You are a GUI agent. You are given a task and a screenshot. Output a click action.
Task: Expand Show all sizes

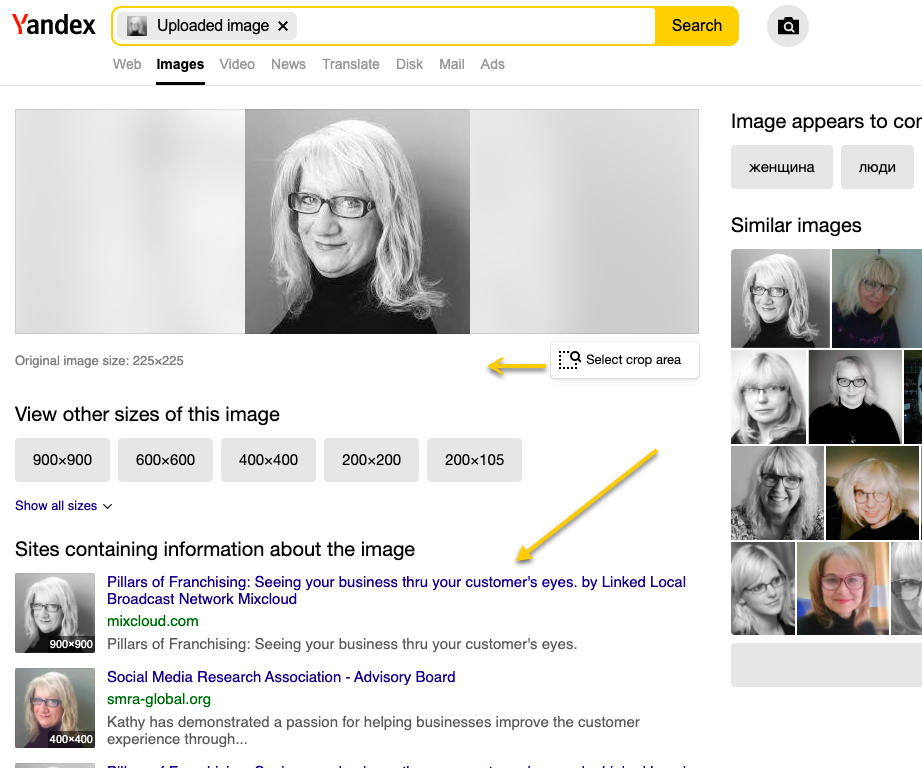click(64, 506)
